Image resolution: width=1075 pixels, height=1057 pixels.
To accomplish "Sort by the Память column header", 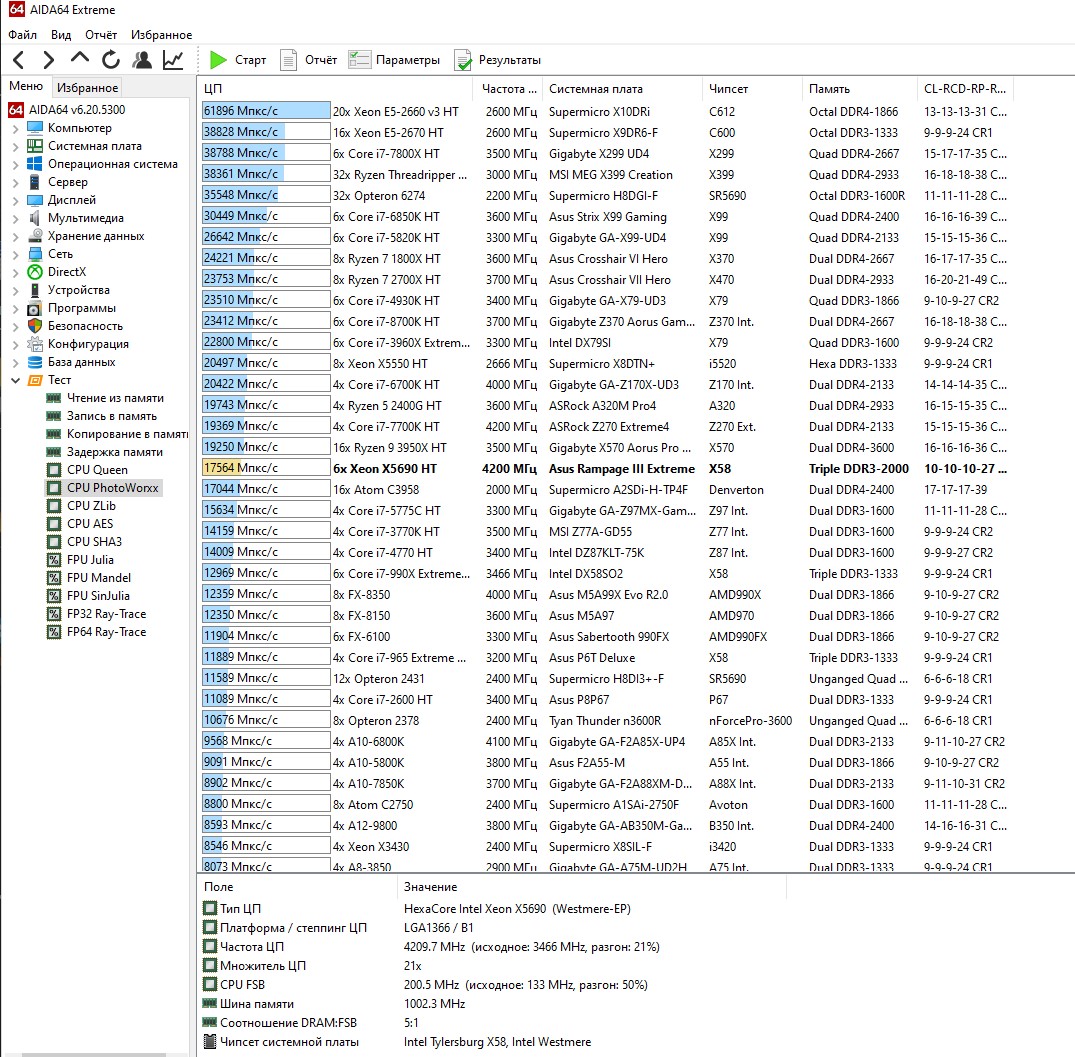I will (858, 89).
